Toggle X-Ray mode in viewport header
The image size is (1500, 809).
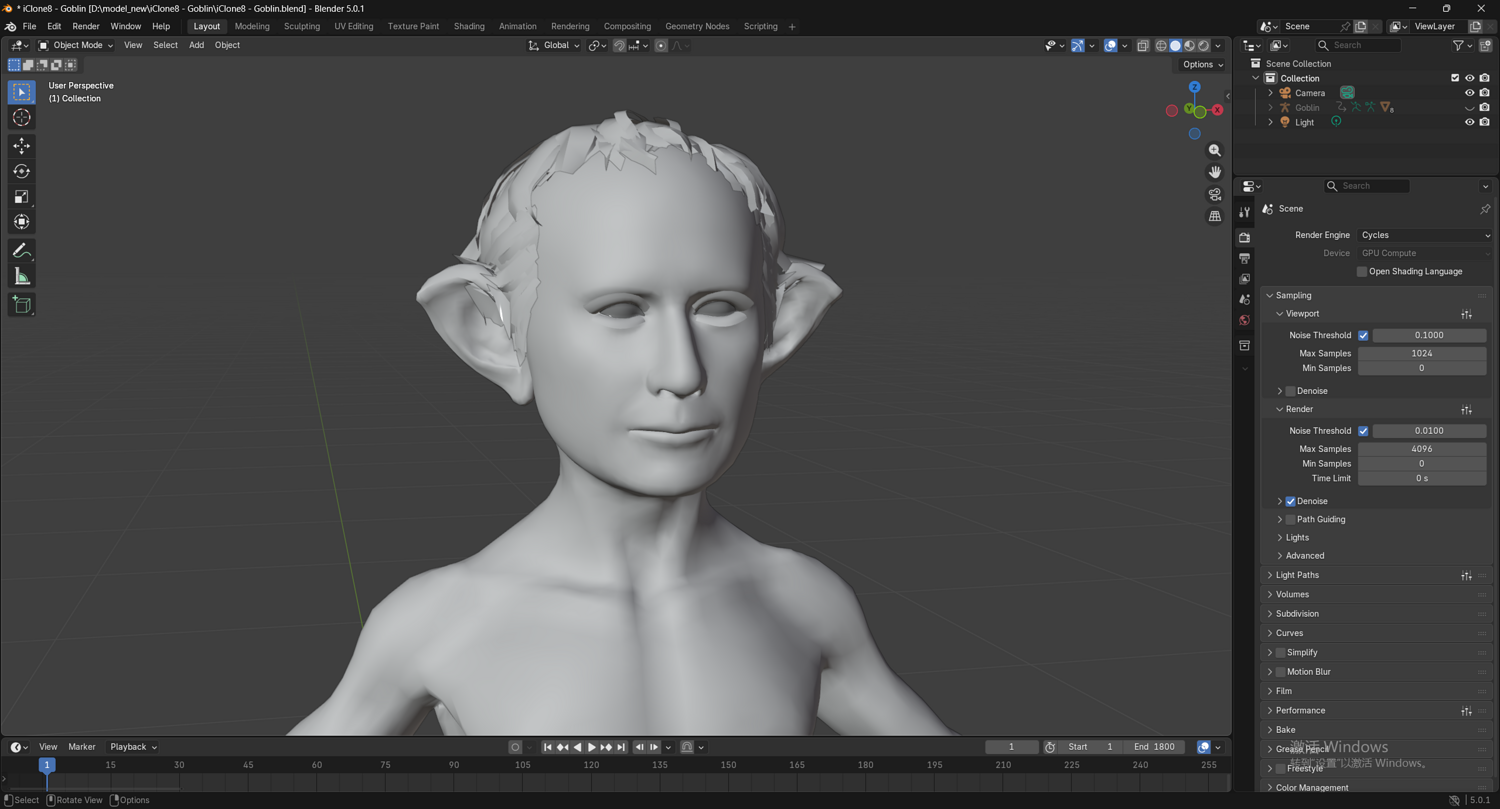[1143, 45]
